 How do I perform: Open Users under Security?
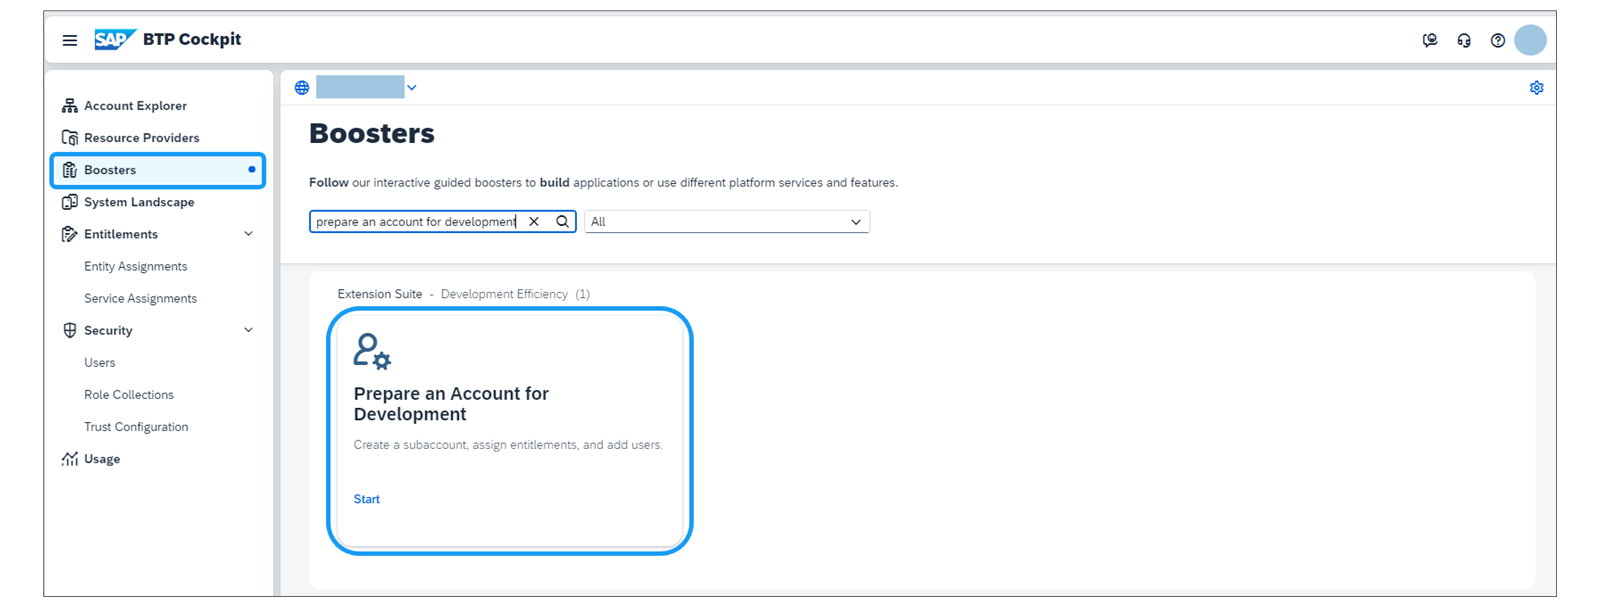pos(99,362)
